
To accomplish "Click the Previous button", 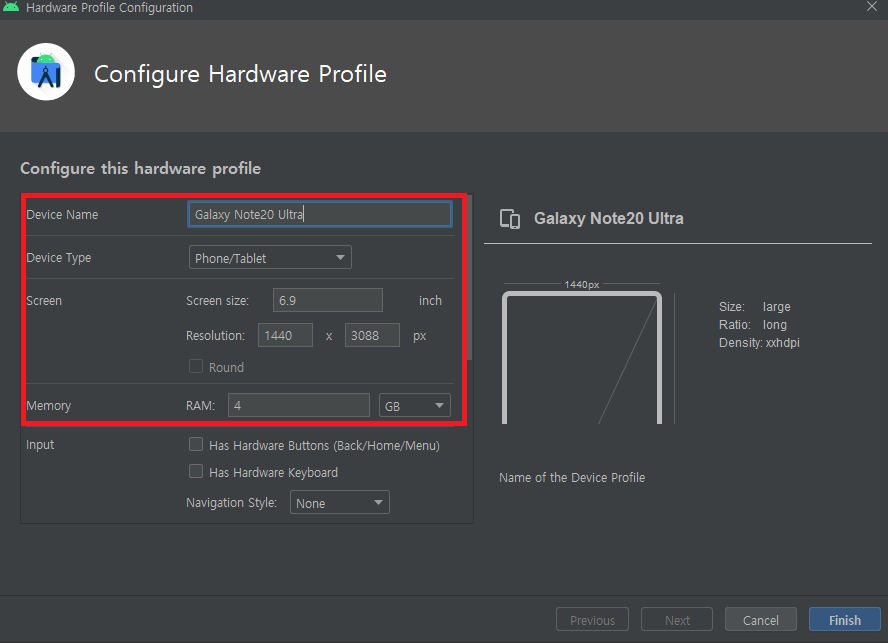I will (592, 620).
